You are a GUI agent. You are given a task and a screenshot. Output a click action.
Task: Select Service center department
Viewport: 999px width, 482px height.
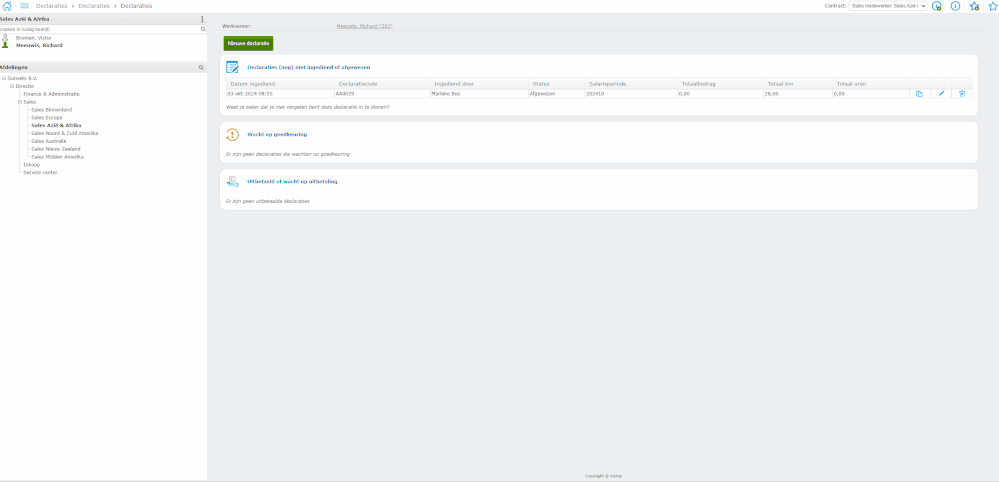(40, 173)
